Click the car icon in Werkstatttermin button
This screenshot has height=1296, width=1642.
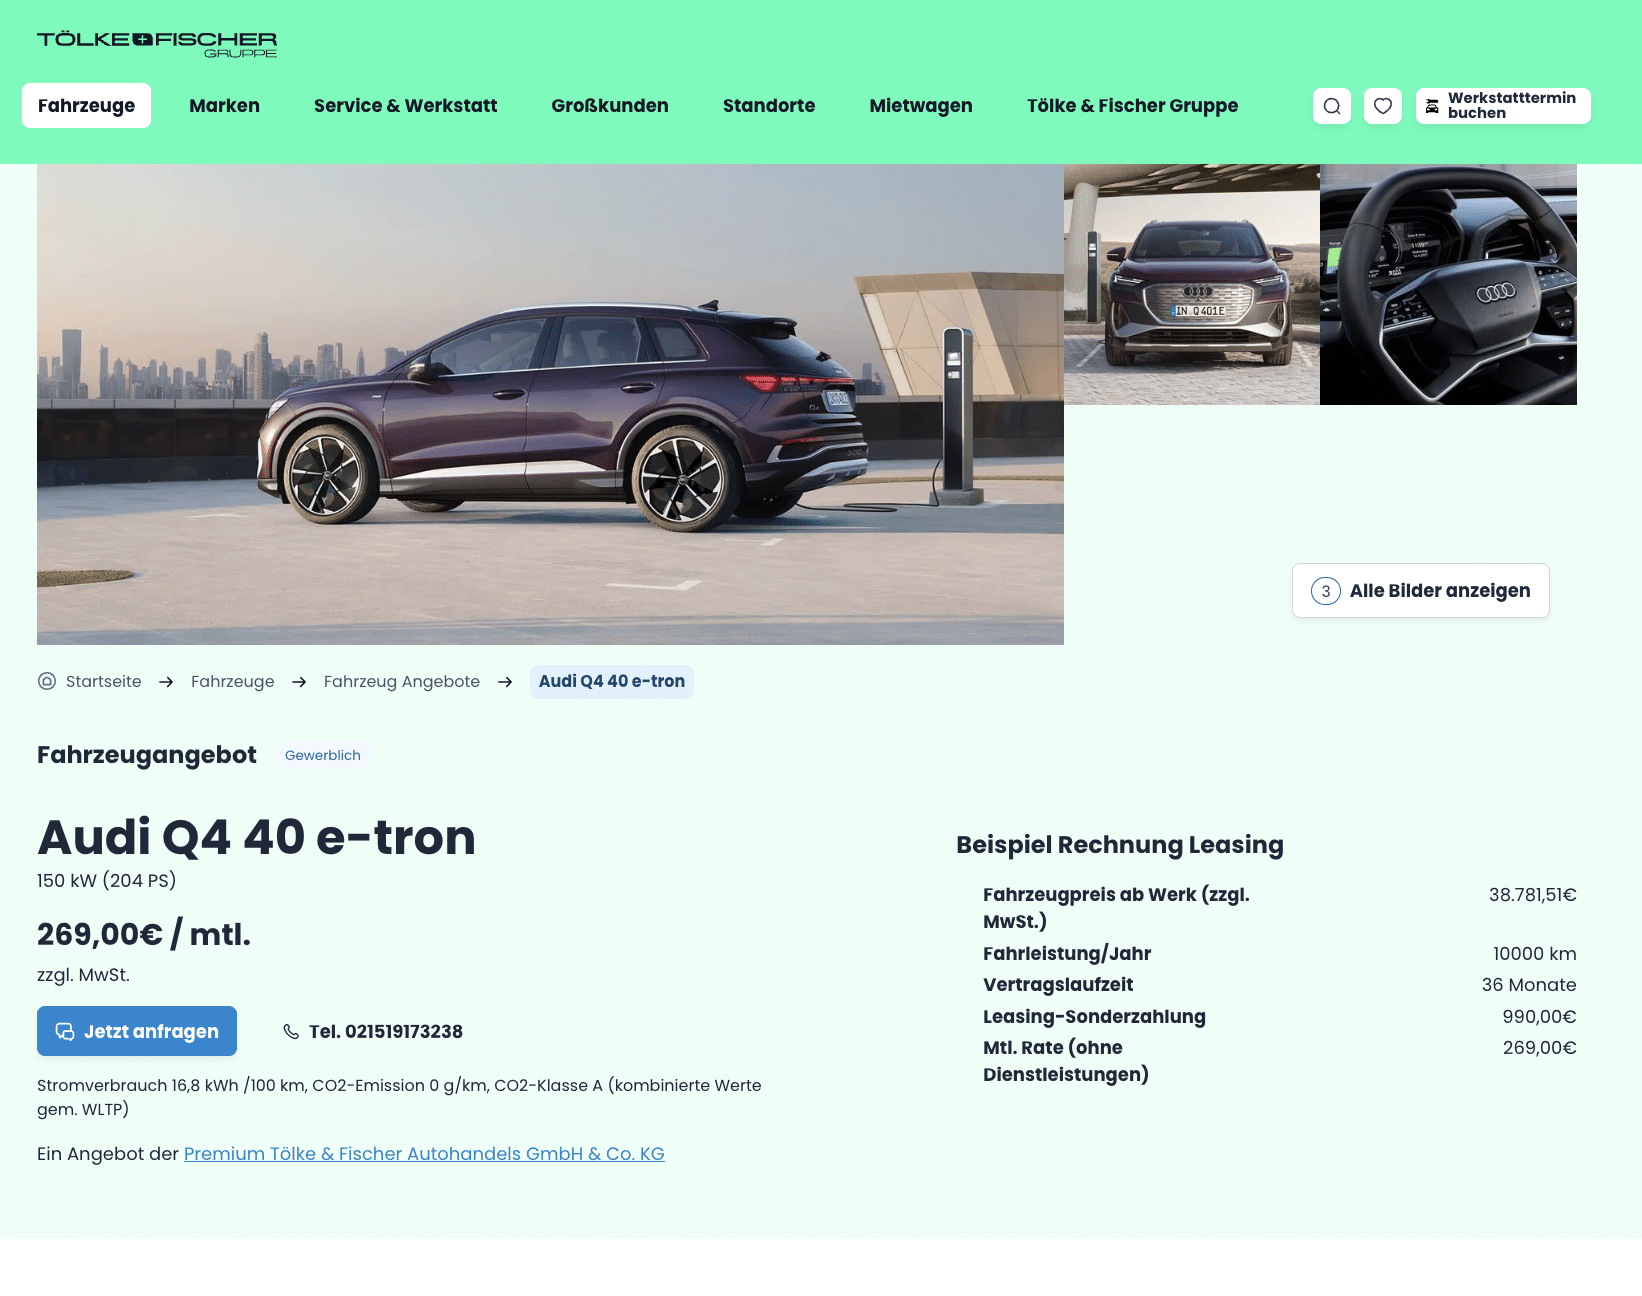pyautogui.click(x=1432, y=106)
